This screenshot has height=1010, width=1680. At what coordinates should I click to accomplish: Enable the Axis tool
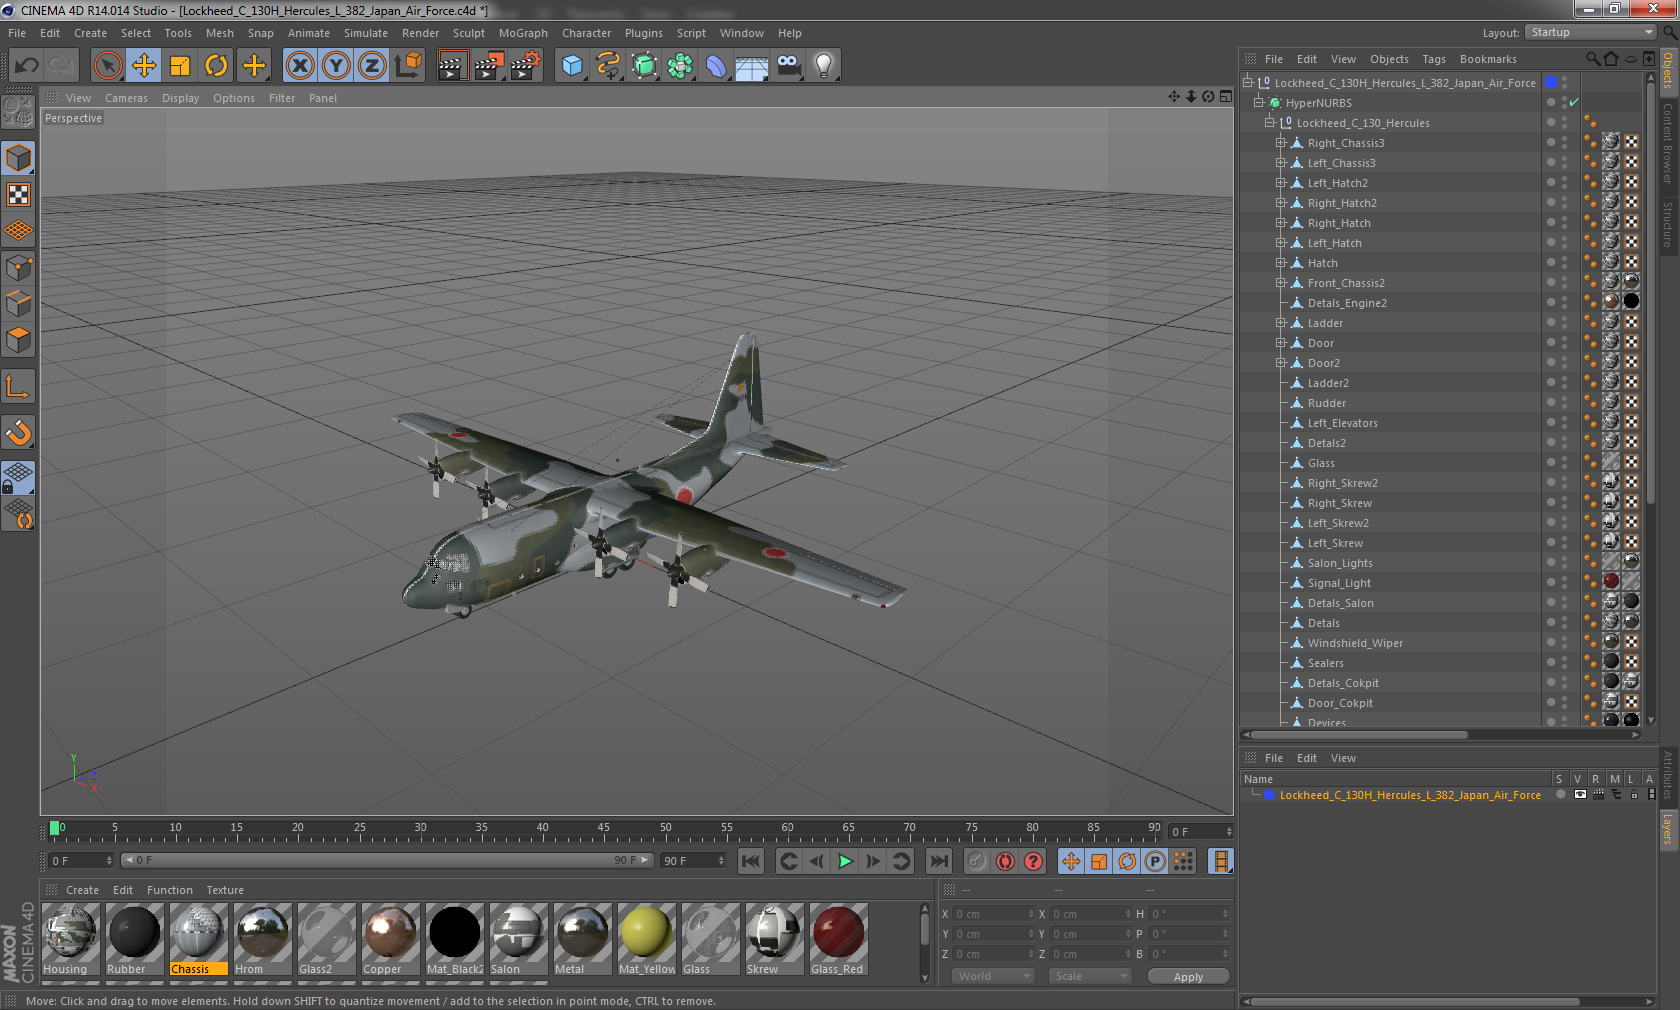[x=18, y=387]
